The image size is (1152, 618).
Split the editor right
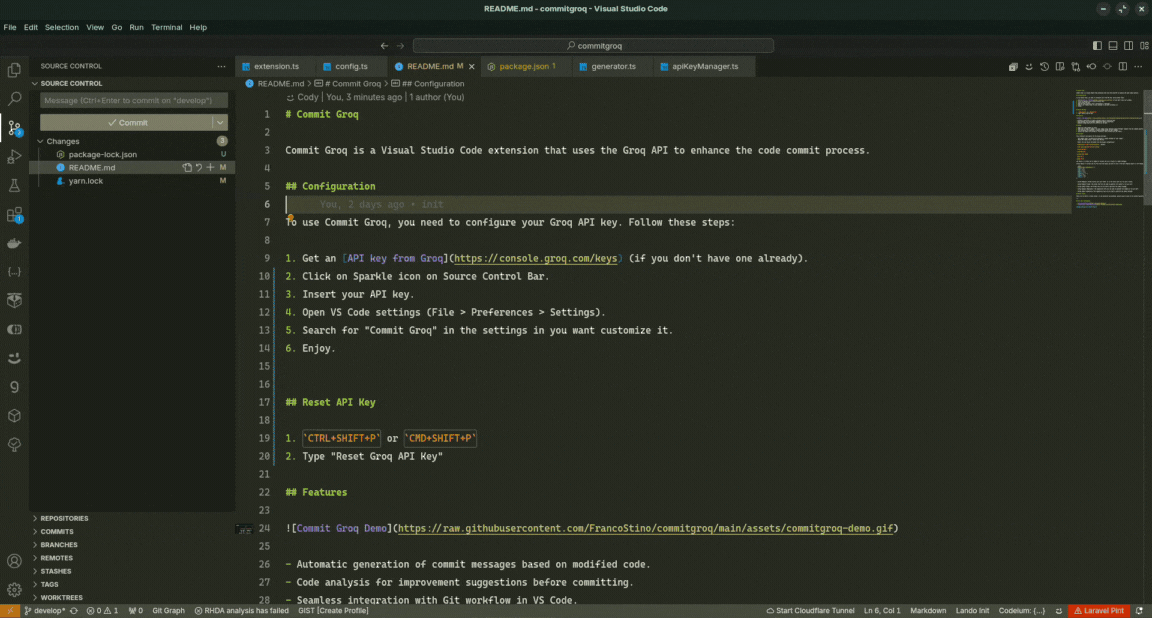pos(1123,66)
